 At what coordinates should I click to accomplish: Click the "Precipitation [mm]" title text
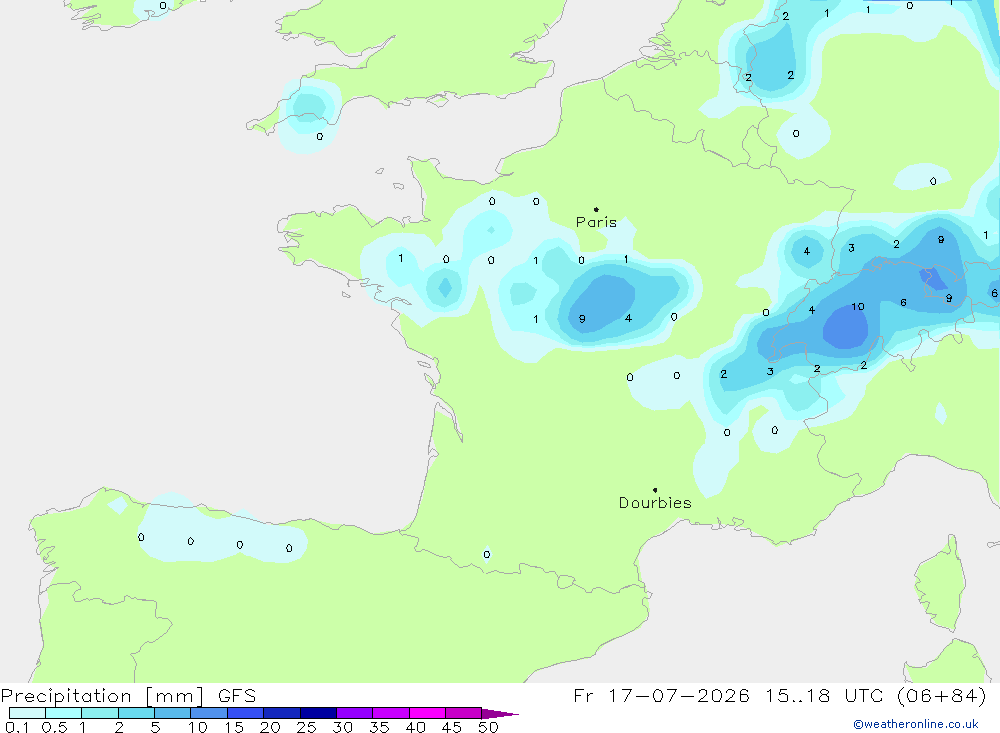[x=102, y=696]
